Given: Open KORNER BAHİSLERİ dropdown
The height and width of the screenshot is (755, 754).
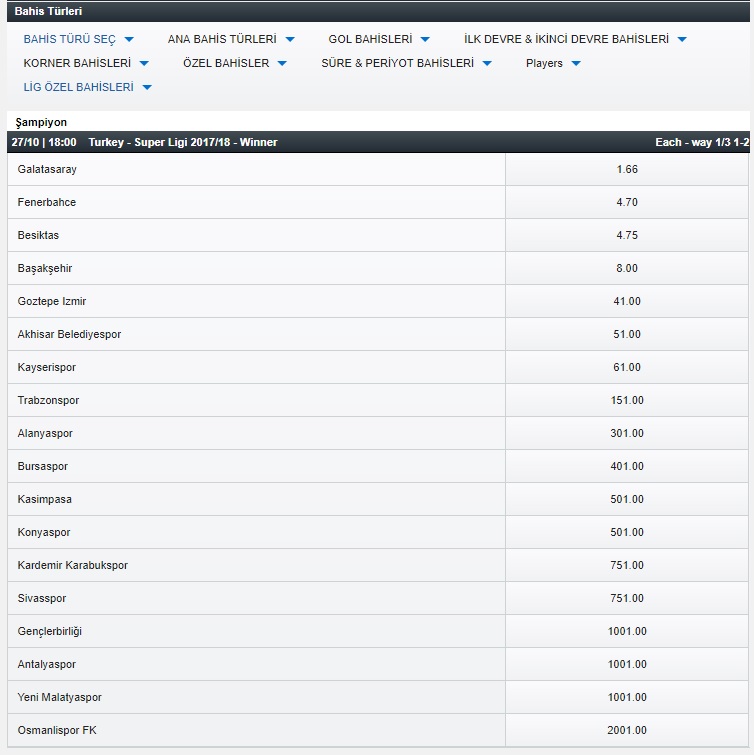Looking at the screenshot, I should pyautogui.click(x=86, y=63).
